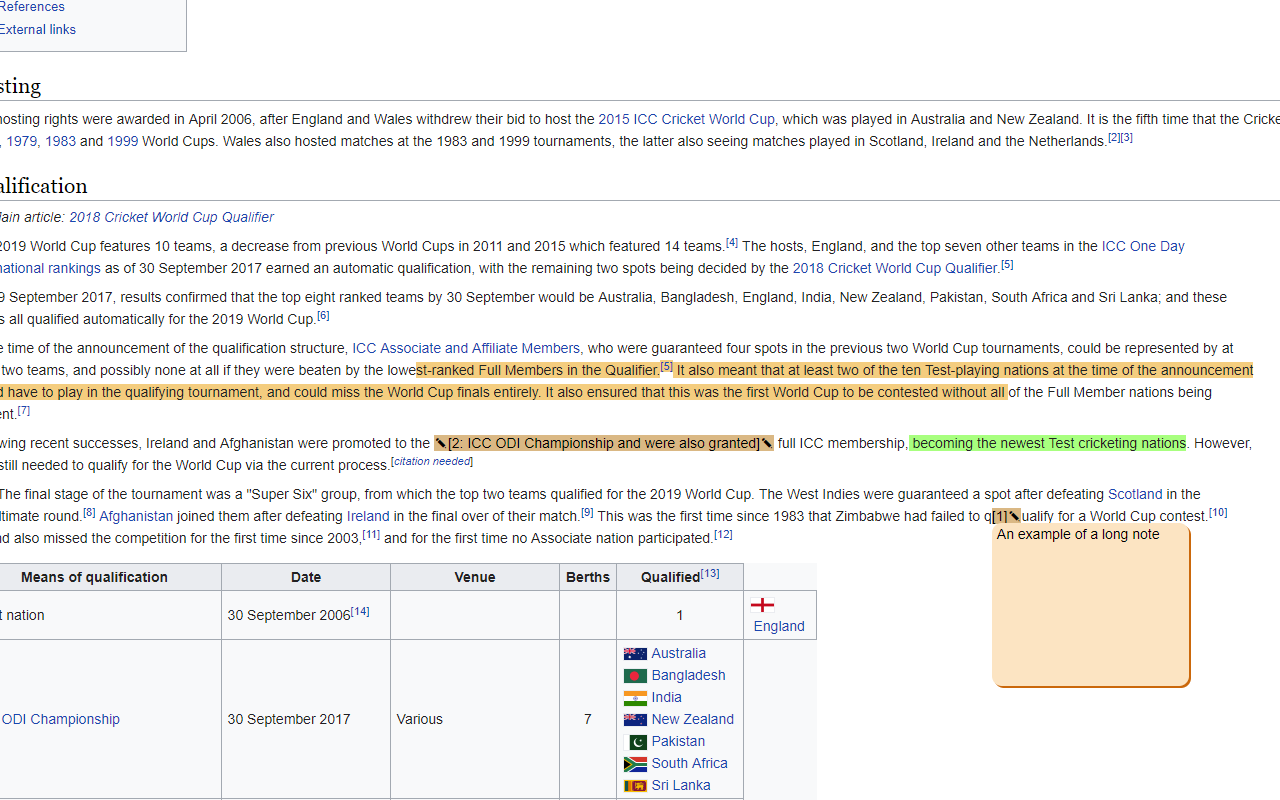Click the 'Date' column header
Image resolution: width=1280 pixels, height=800 pixels.
306,577
